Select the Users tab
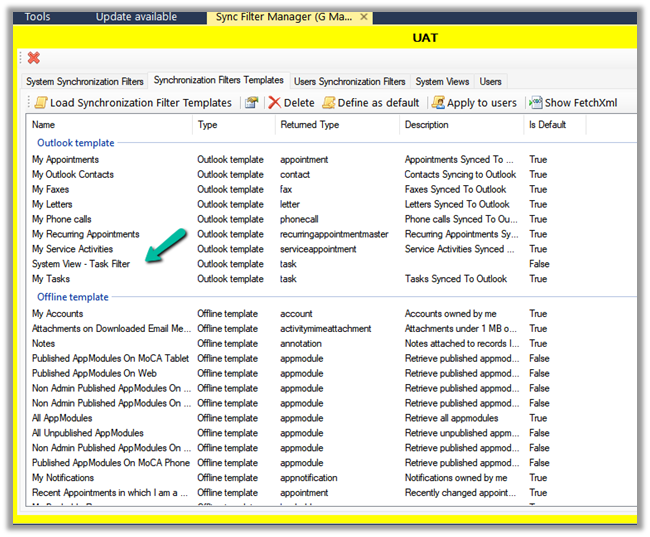The image size is (650, 537). (490, 81)
